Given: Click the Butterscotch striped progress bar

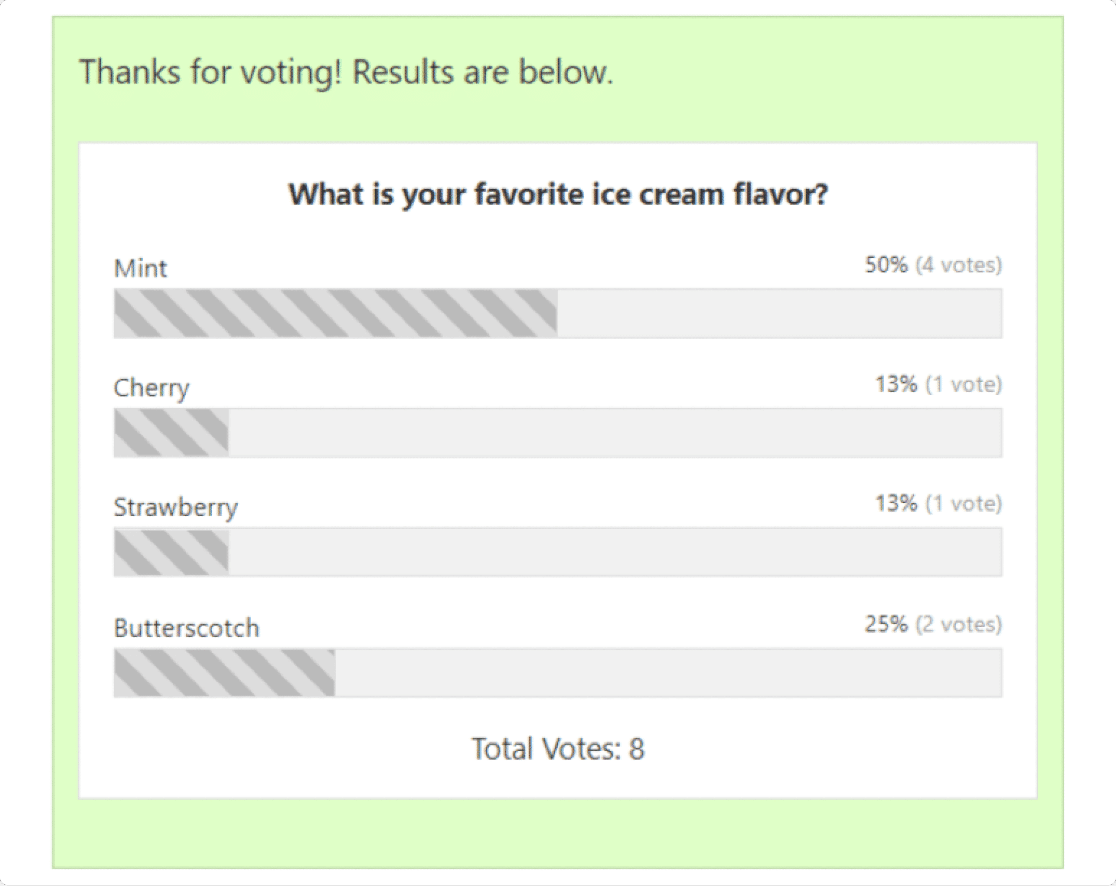Looking at the screenshot, I should click(224, 673).
